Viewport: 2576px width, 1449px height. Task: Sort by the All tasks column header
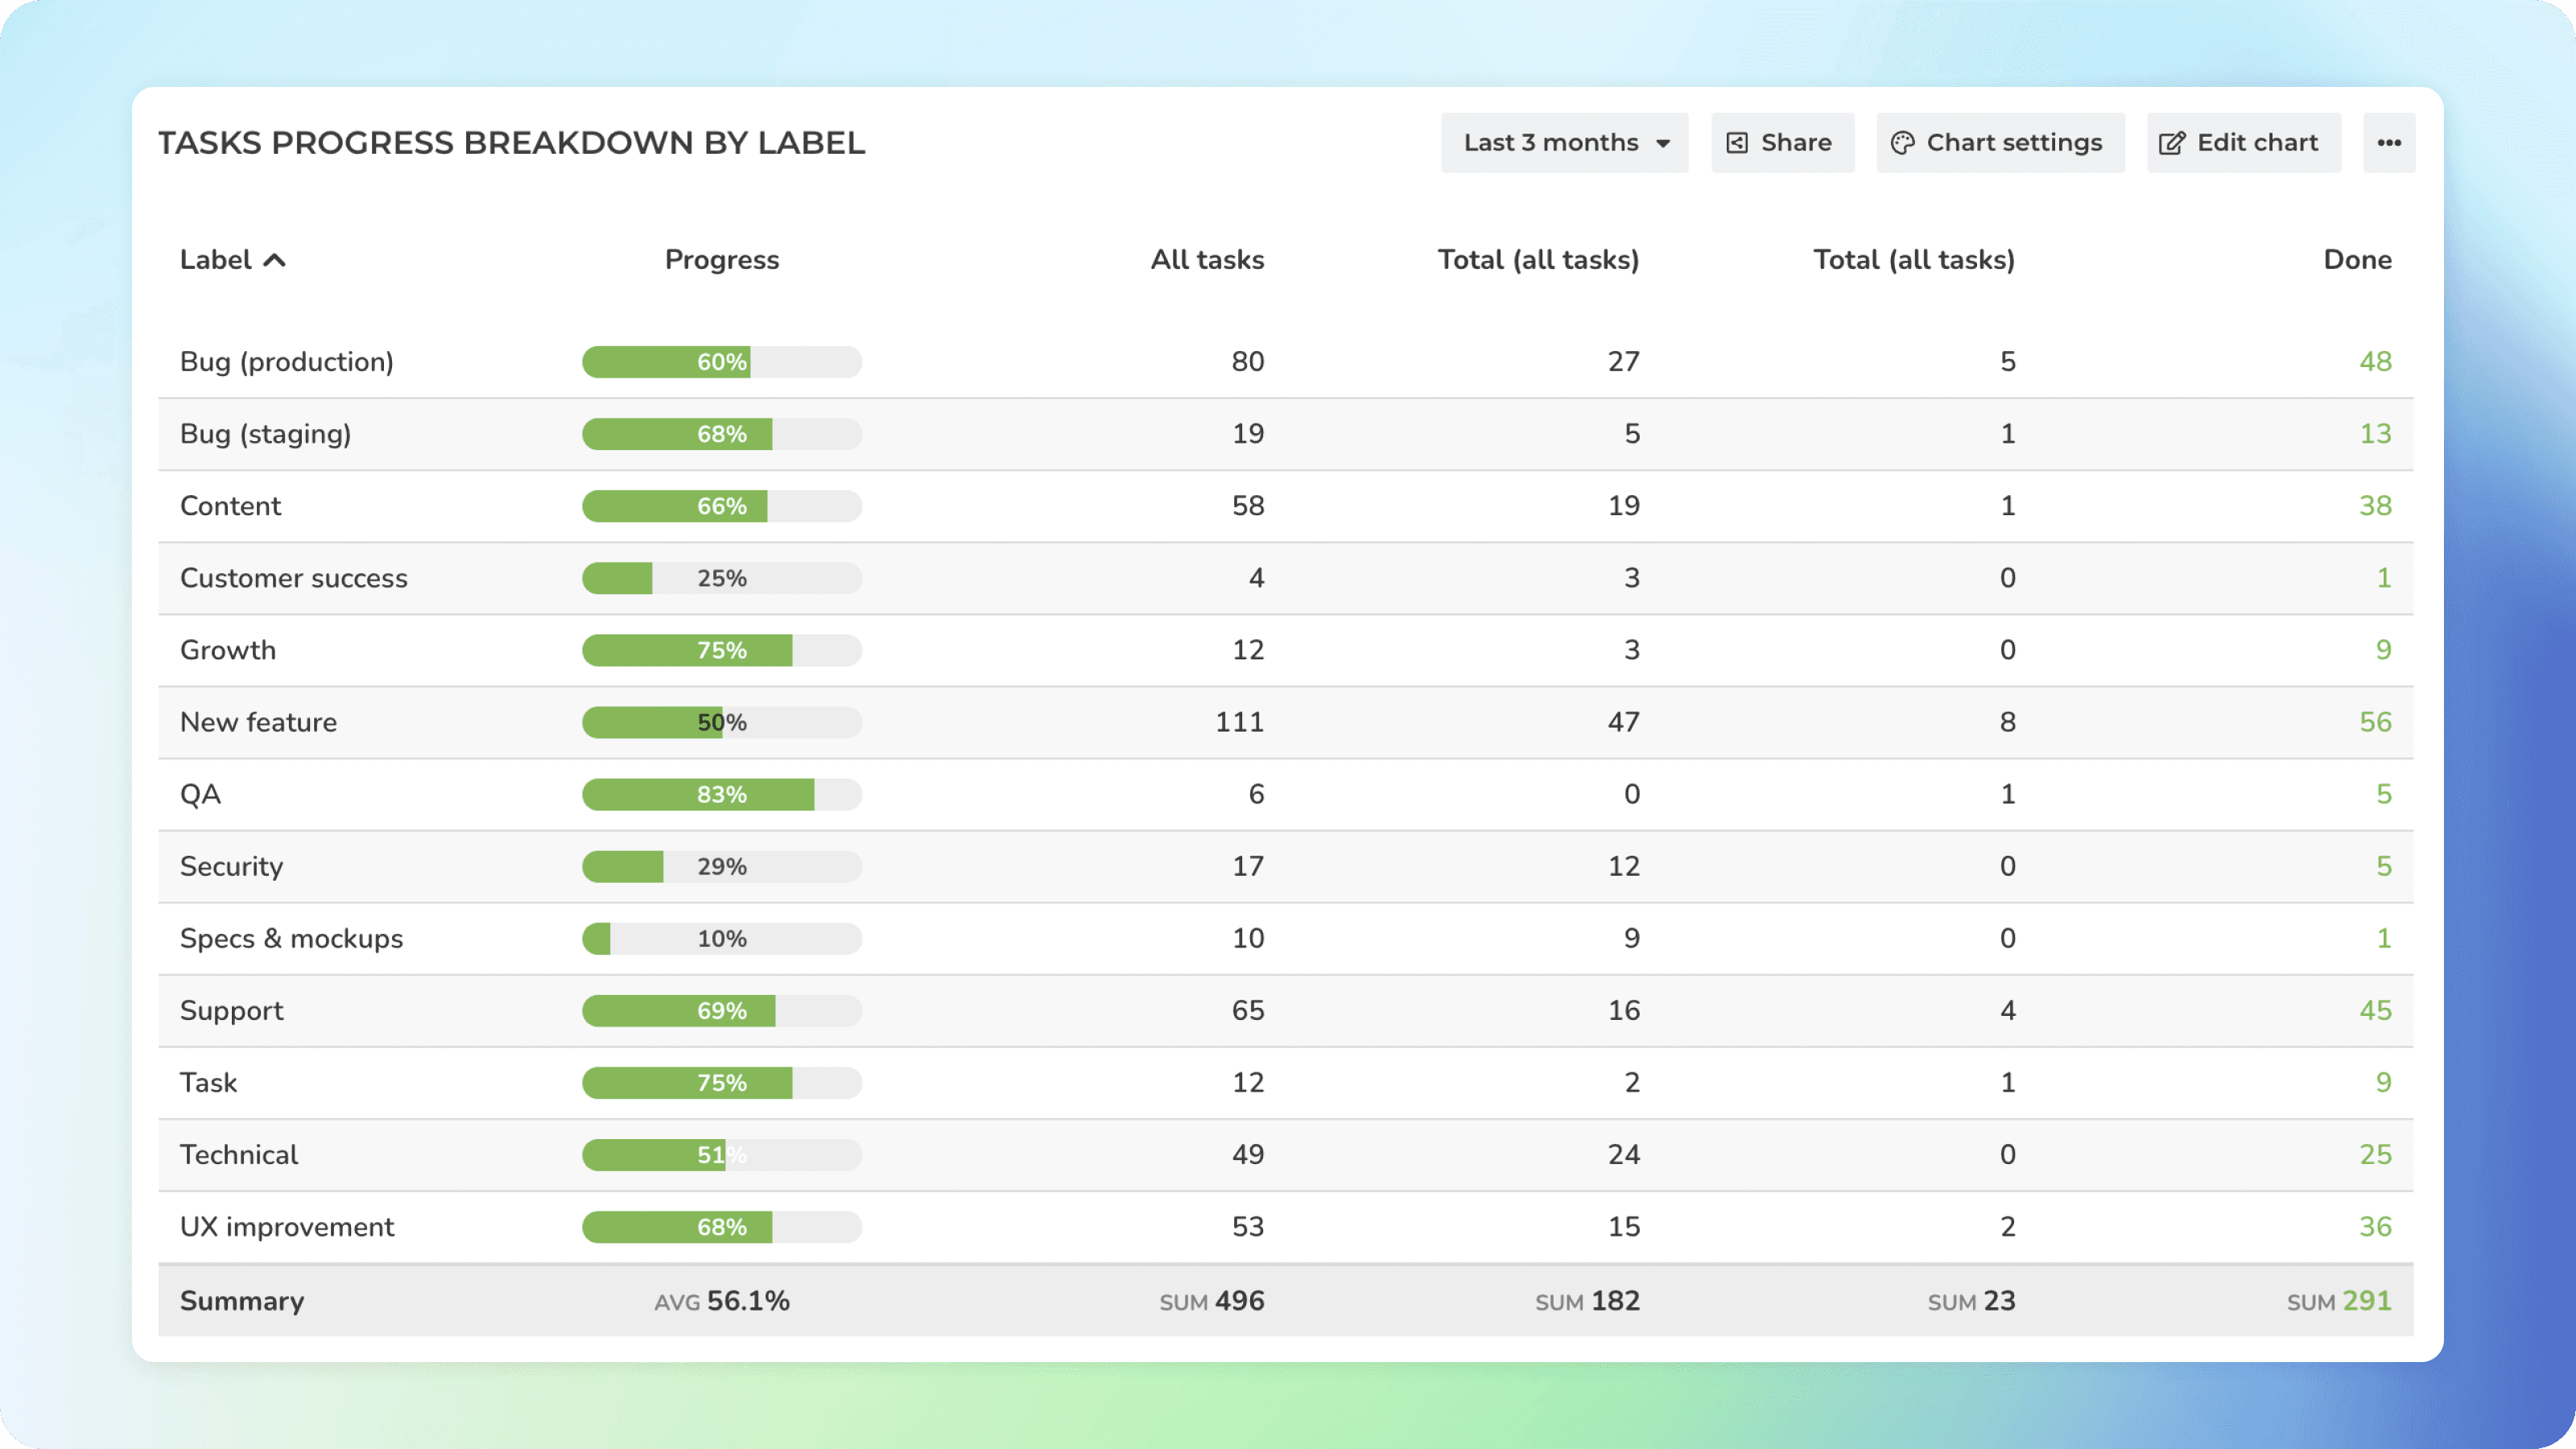pos(1207,260)
